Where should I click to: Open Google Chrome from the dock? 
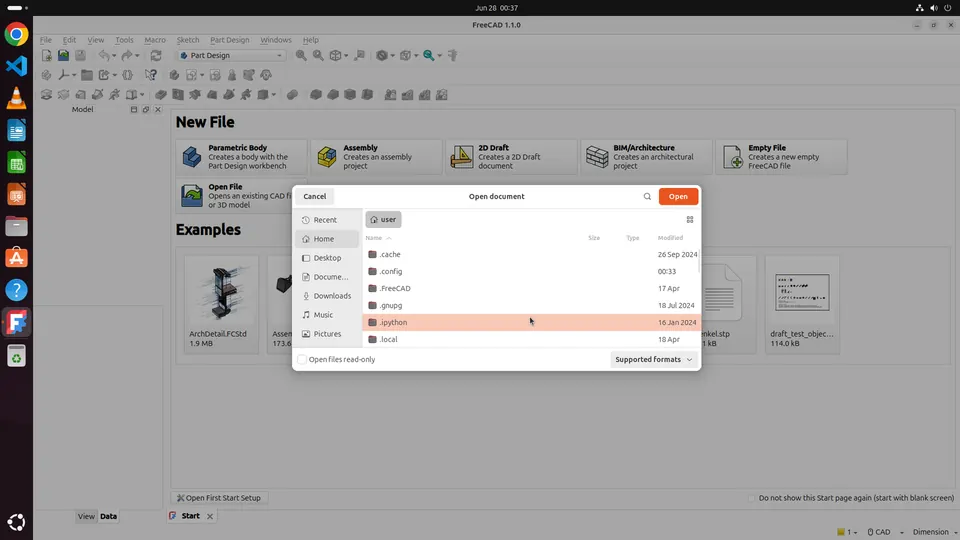coord(17,34)
